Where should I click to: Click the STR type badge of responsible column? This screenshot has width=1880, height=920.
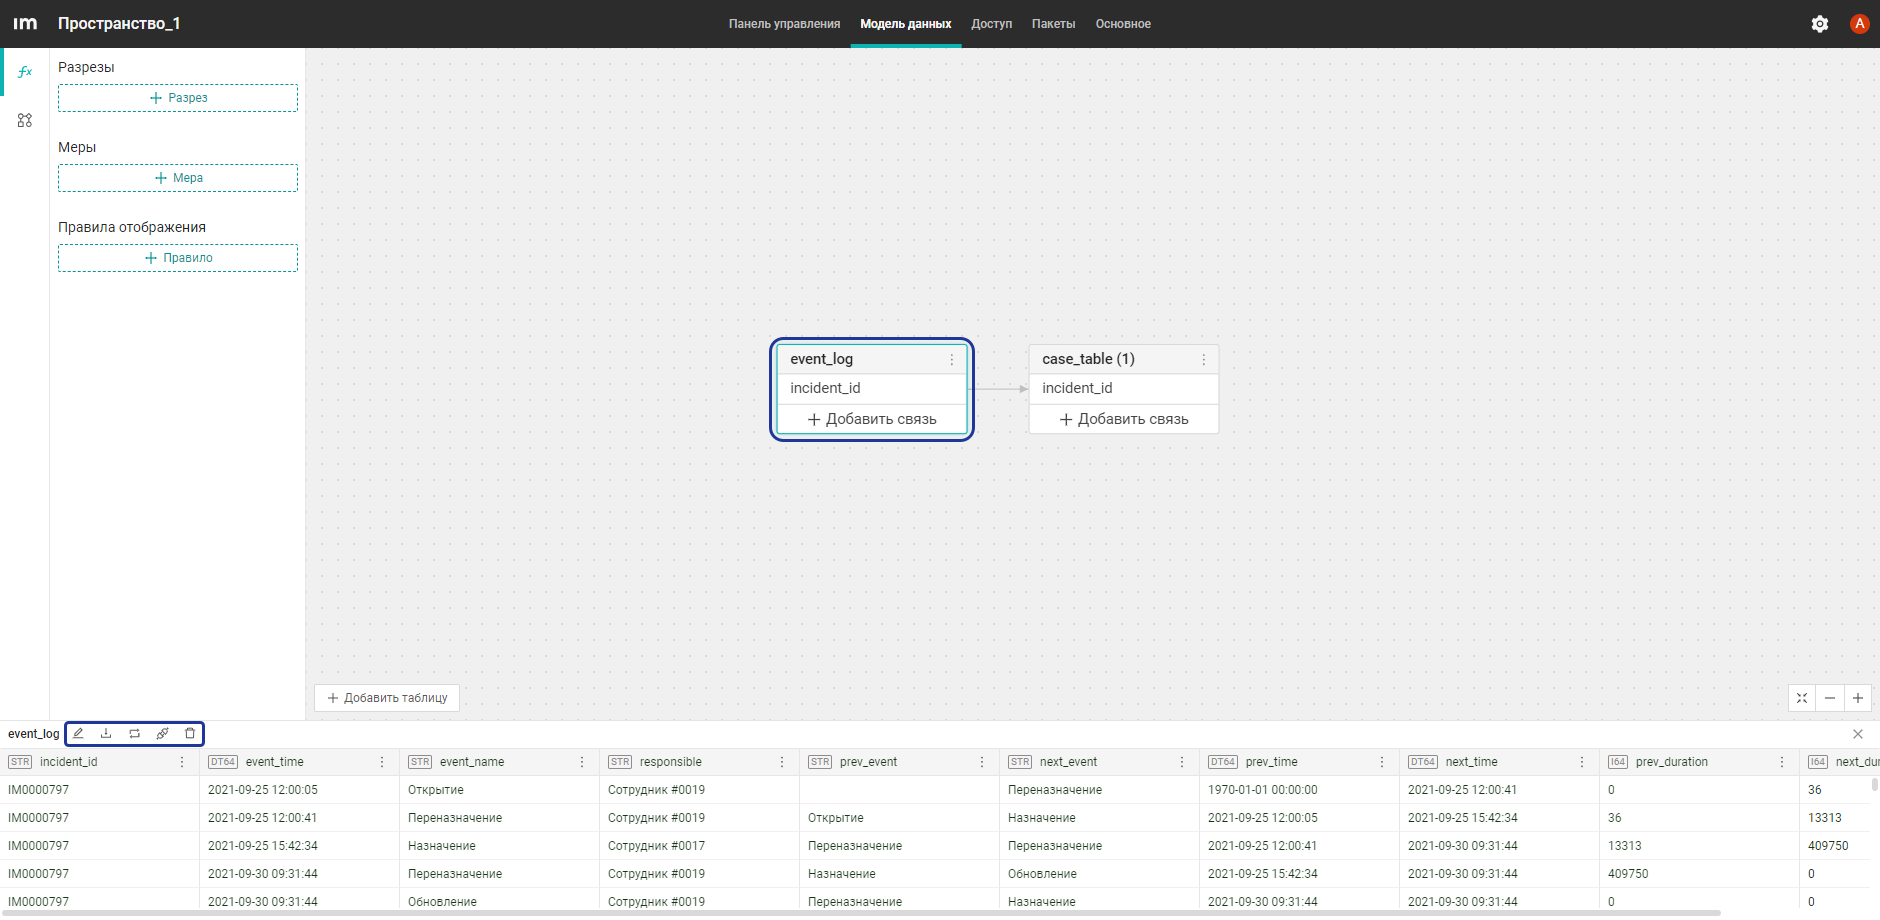pyautogui.click(x=620, y=762)
